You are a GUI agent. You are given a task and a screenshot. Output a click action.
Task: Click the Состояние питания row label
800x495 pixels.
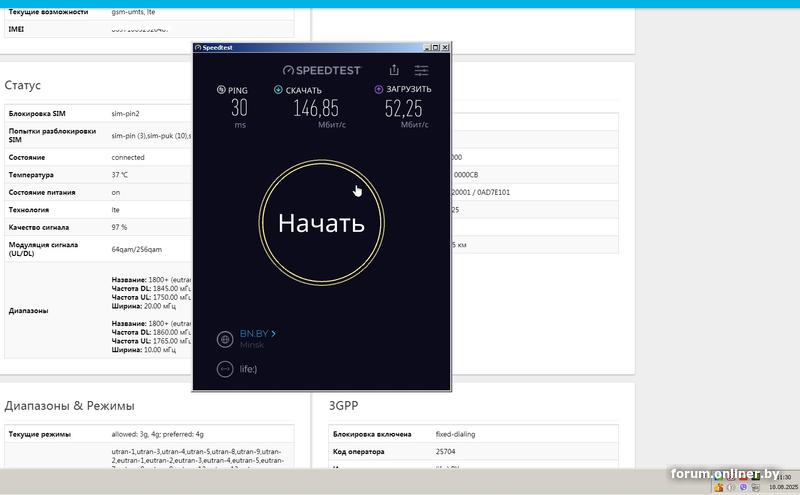pyautogui.click(x=42, y=192)
